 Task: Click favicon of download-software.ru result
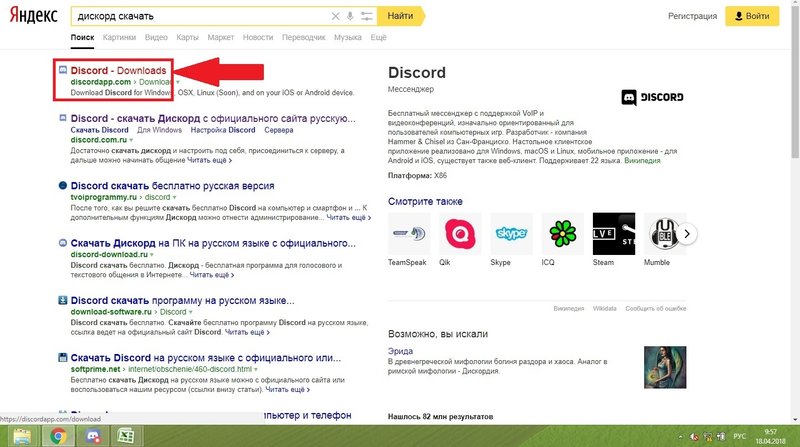tap(63, 300)
